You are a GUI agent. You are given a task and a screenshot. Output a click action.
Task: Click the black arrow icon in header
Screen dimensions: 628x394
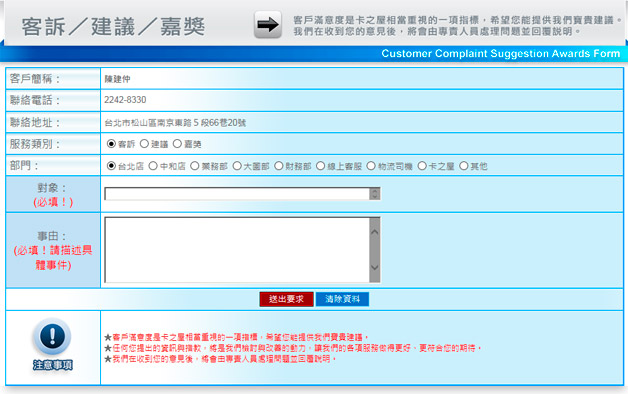pos(268,25)
